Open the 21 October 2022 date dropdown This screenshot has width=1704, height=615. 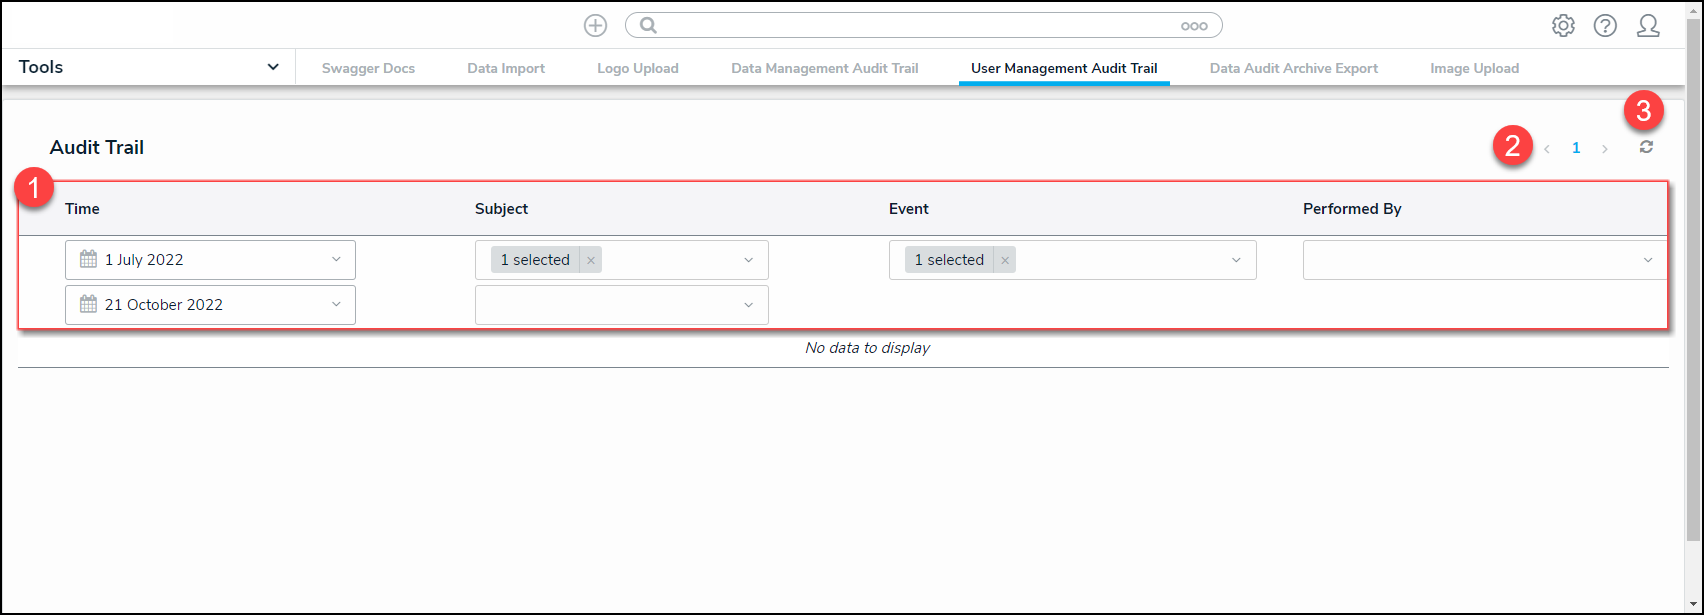pos(336,305)
